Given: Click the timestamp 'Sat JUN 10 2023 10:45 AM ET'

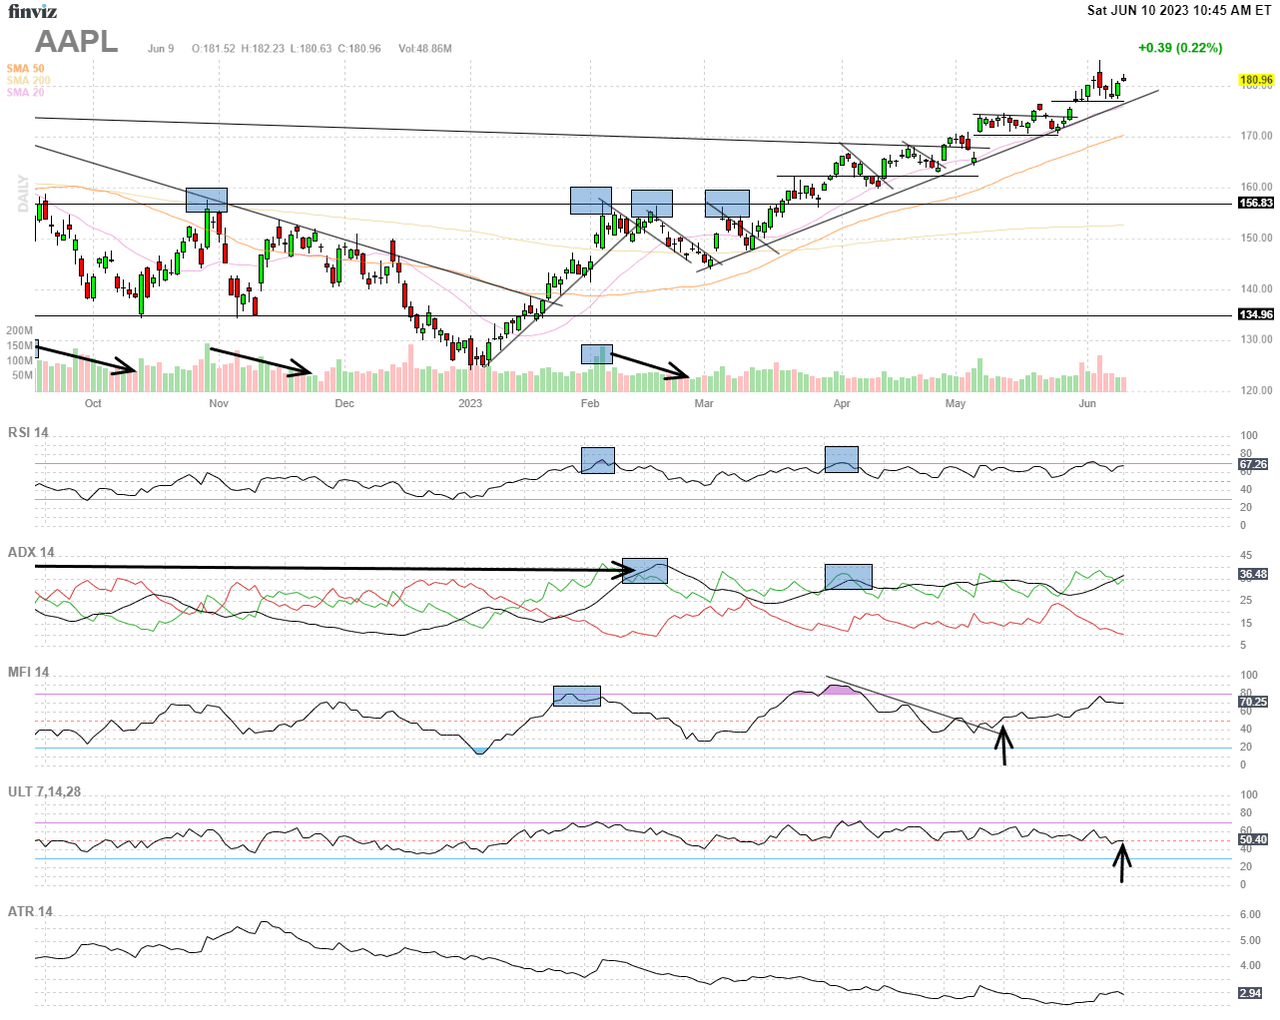Looking at the screenshot, I should [x=1179, y=10].
